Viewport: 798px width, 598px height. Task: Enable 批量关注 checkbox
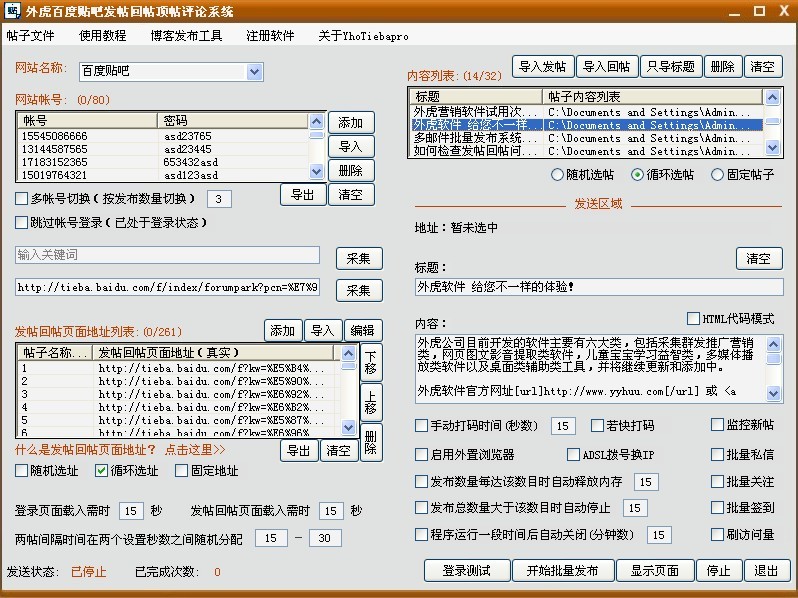[717, 481]
